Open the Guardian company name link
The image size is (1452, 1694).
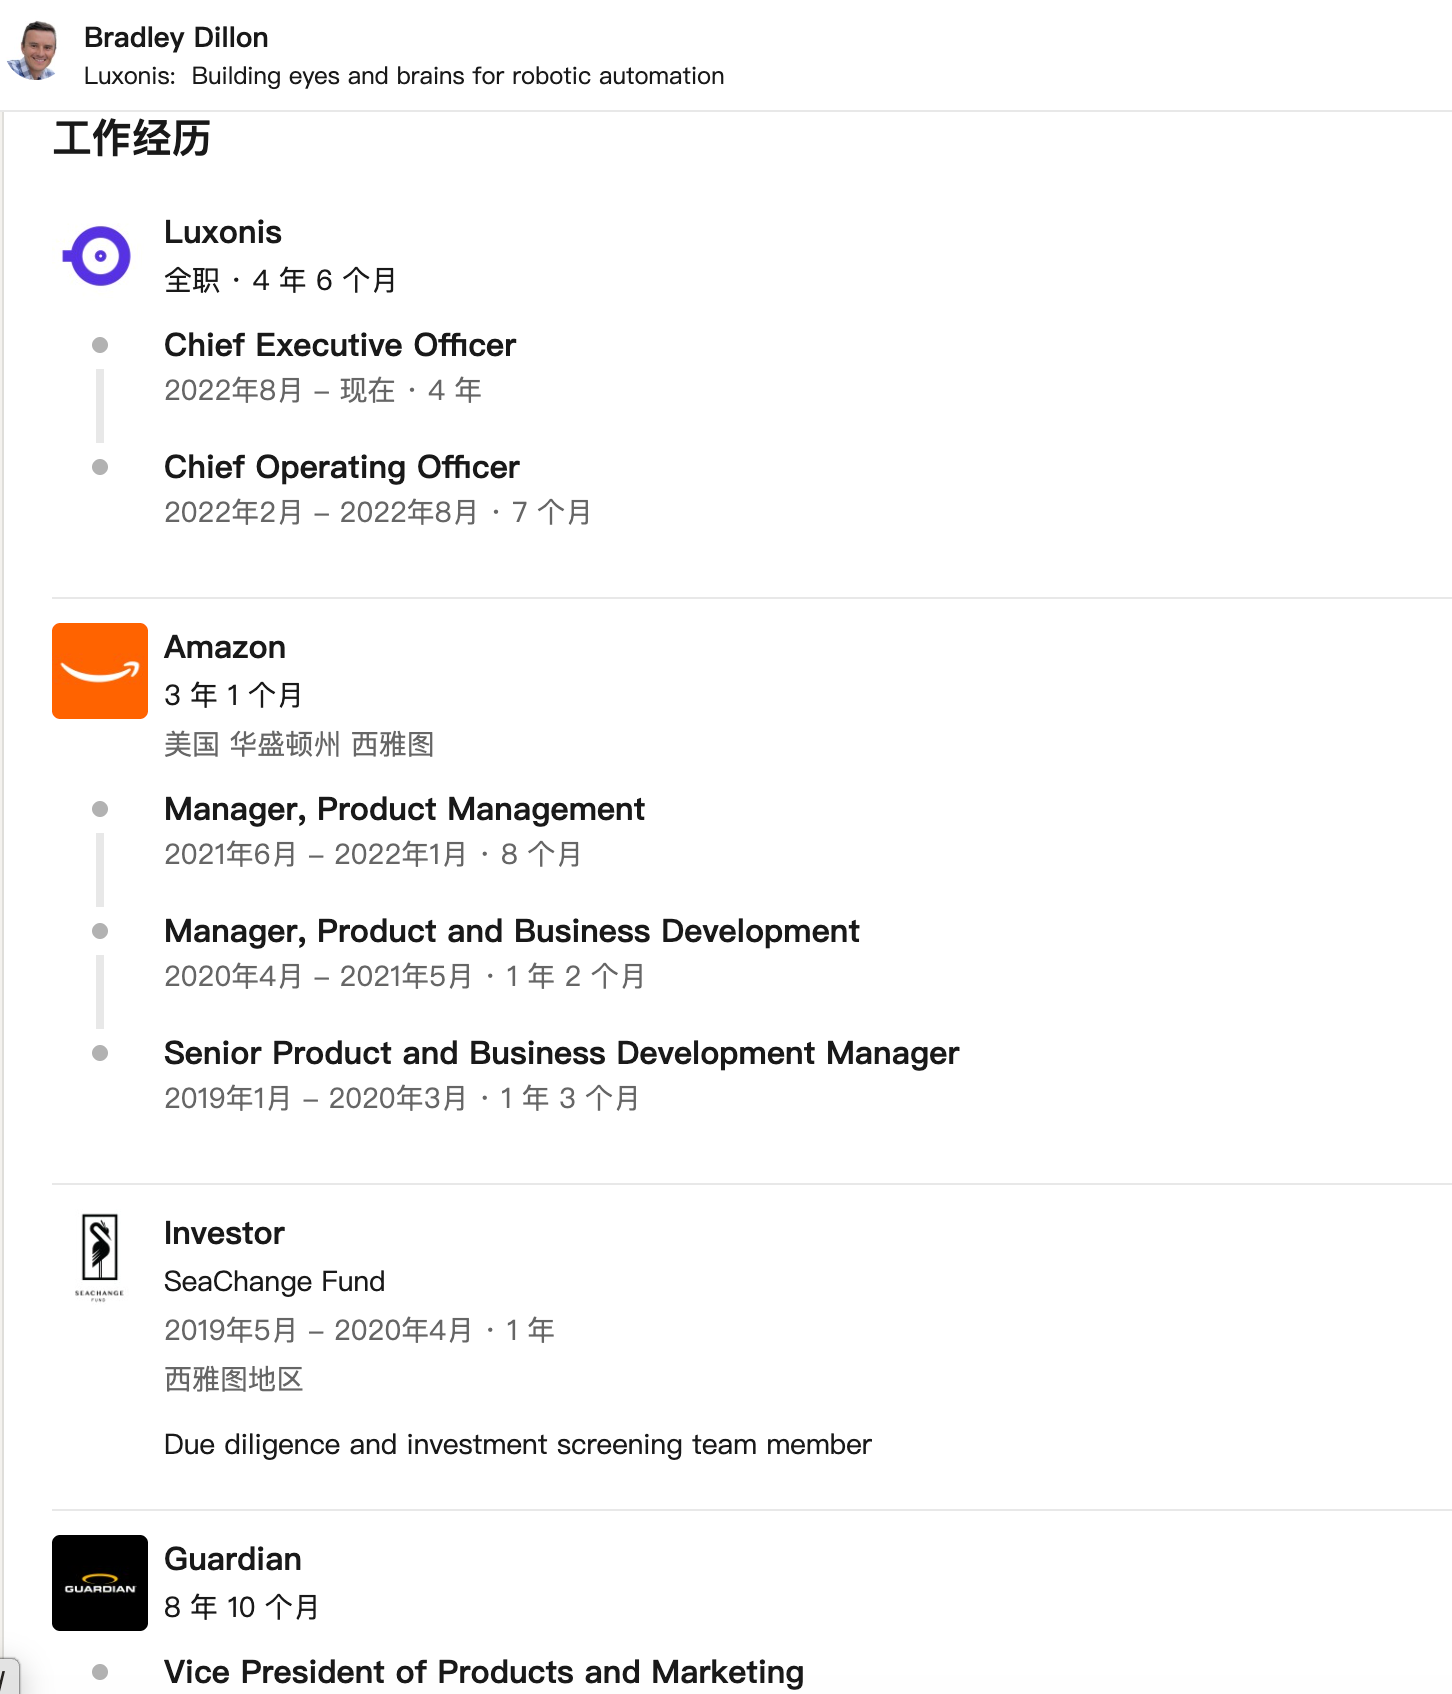[x=233, y=1559]
